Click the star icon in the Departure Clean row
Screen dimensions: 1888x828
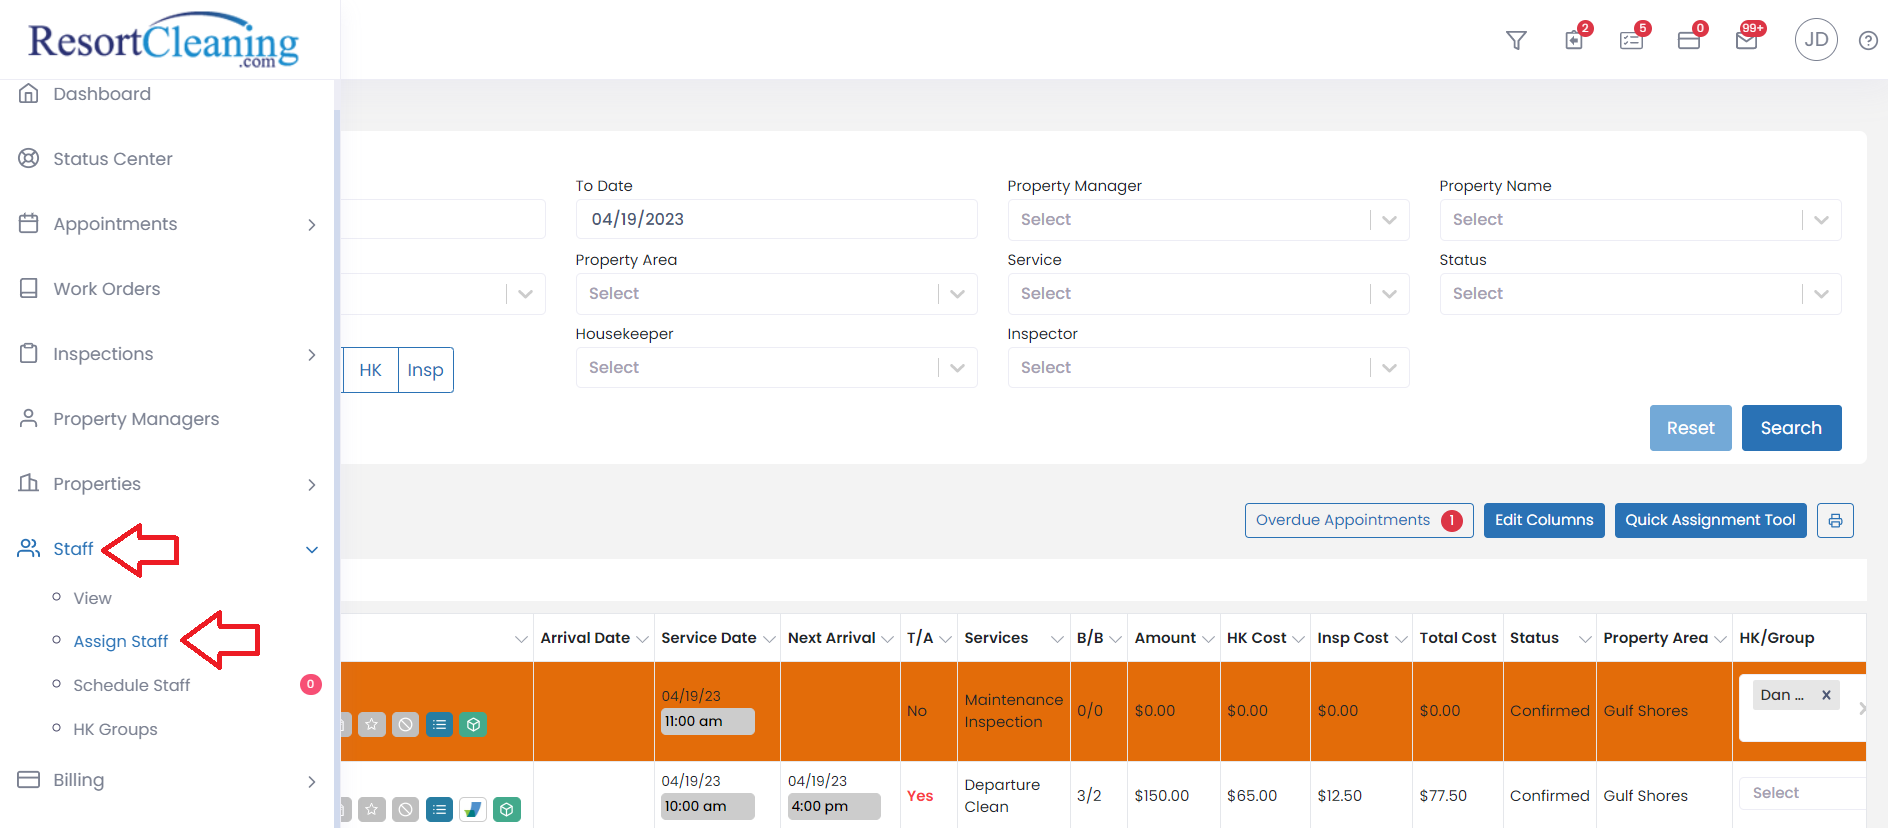[x=372, y=809]
